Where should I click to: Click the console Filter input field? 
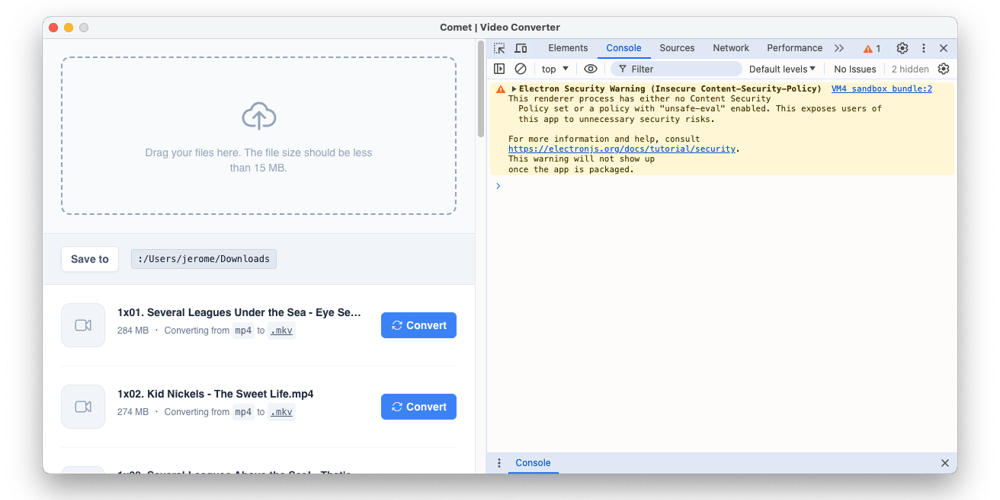(680, 69)
